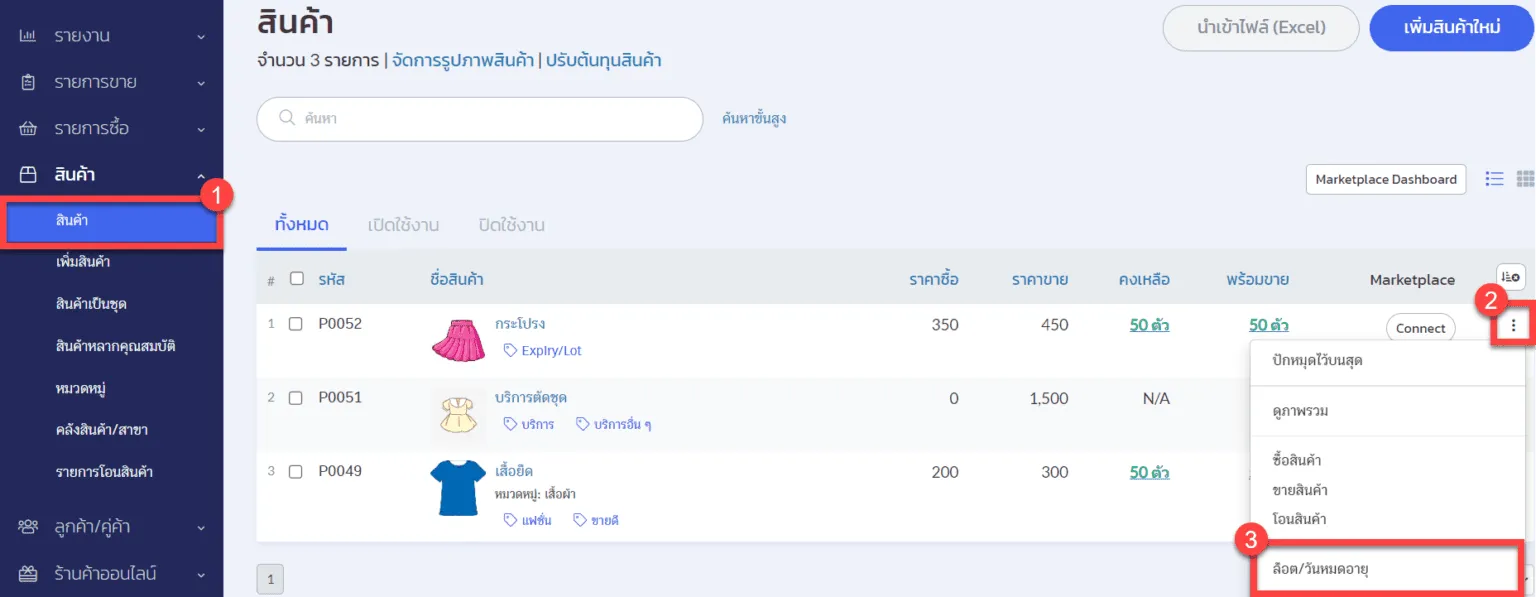Click the pink skirt product image
The width and height of the screenshot is (1536, 597).
click(x=458, y=340)
